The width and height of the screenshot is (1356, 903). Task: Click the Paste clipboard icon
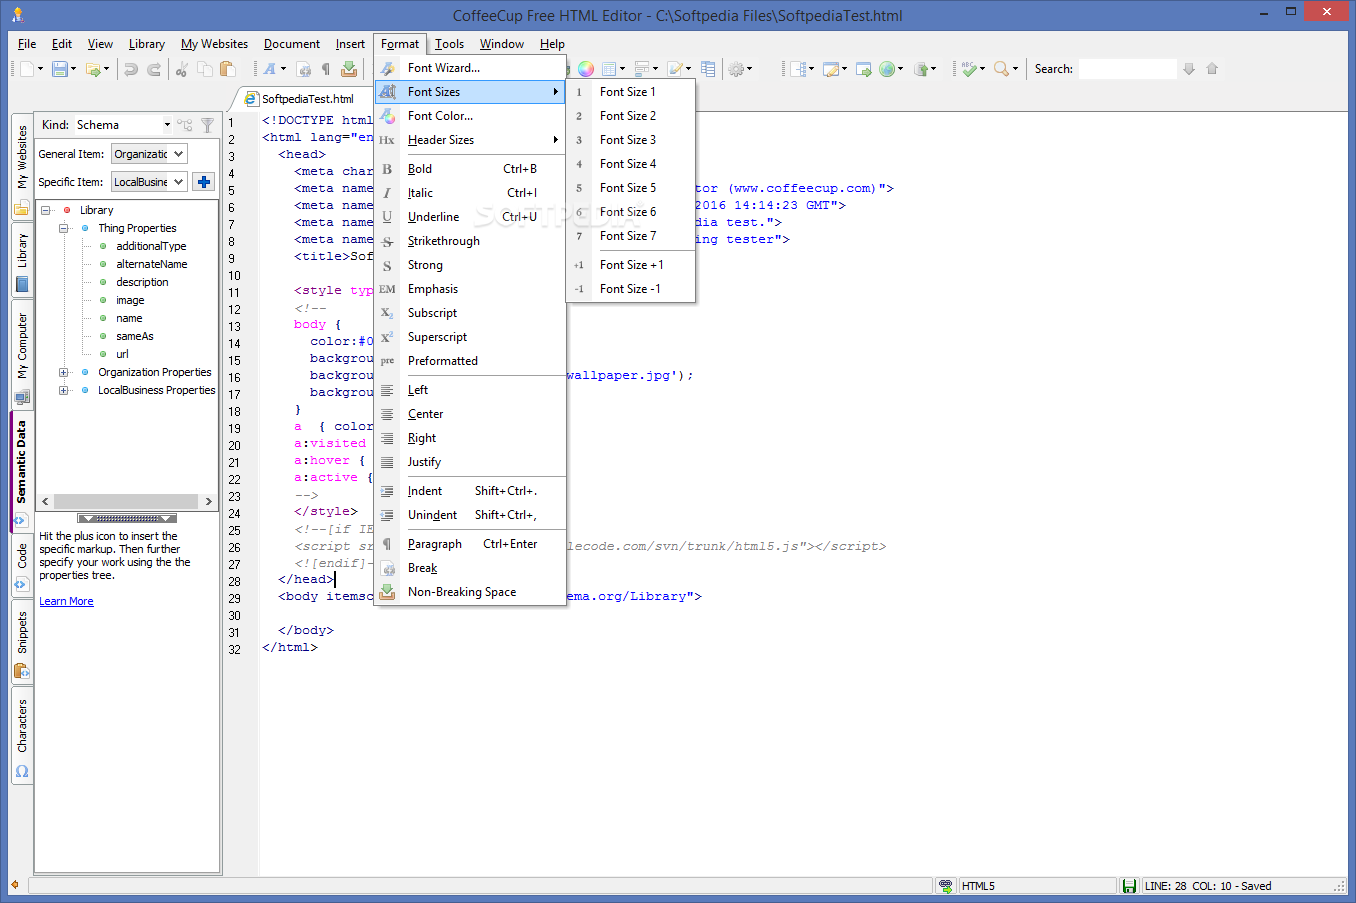click(228, 69)
